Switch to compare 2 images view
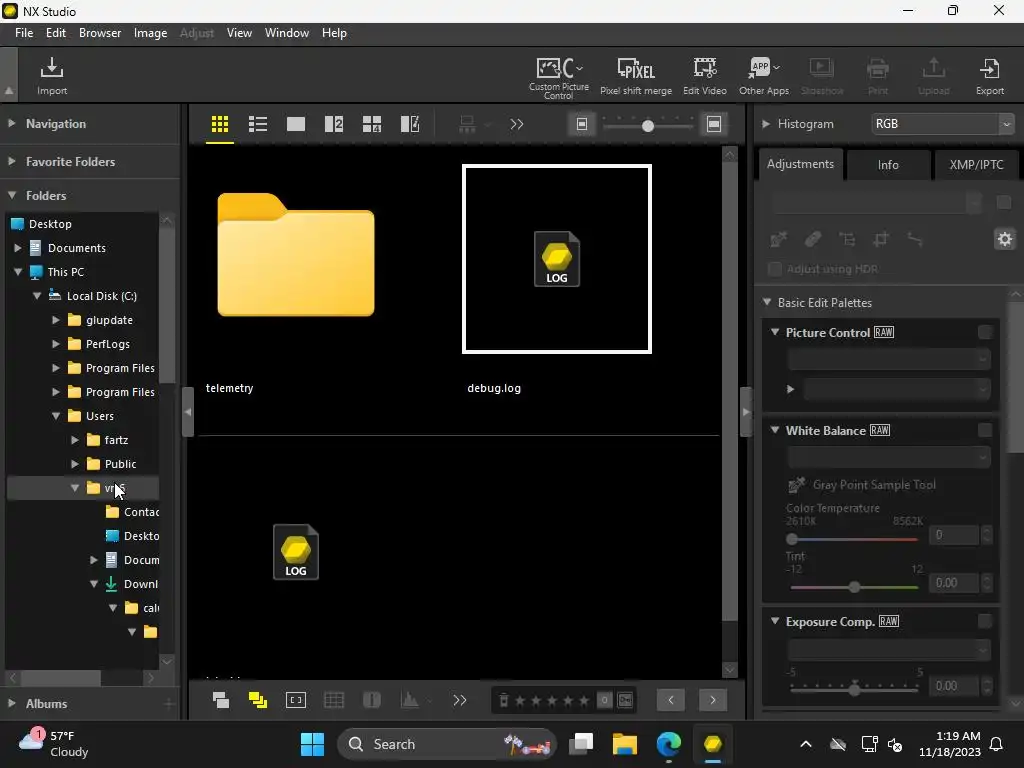 pyautogui.click(x=334, y=124)
